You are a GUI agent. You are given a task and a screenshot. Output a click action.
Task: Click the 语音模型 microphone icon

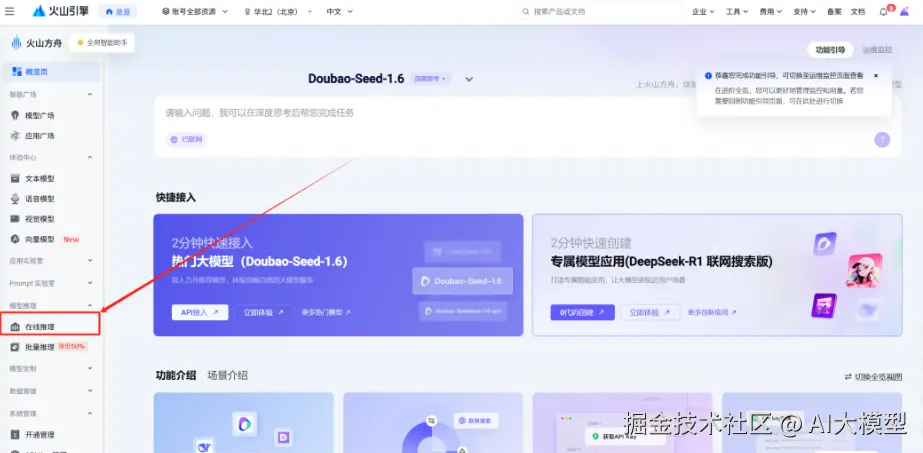[16, 199]
